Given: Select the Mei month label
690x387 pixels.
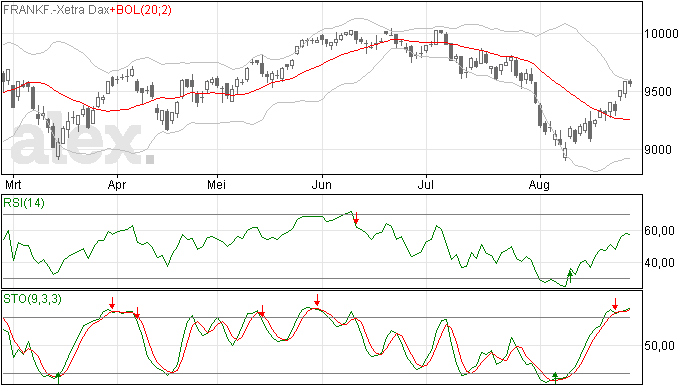Looking at the screenshot, I should click(217, 184).
